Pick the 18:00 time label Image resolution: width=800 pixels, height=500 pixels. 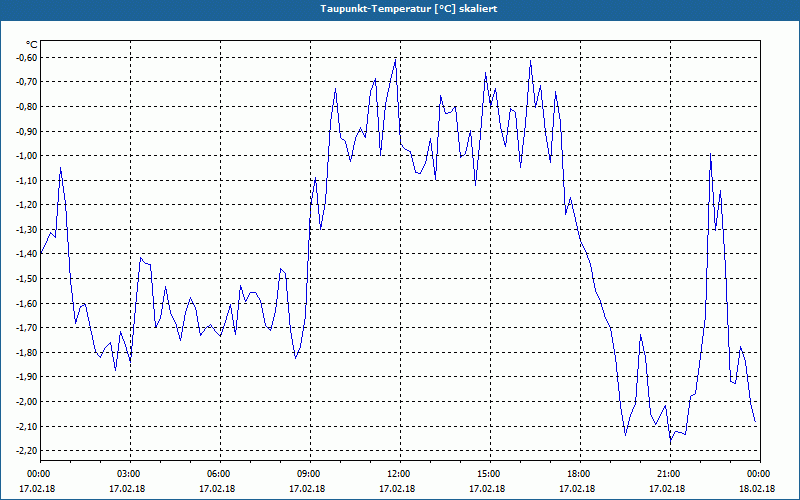click(577, 474)
